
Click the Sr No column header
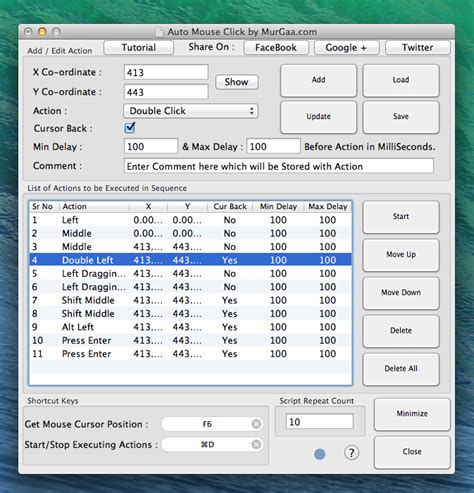pyautogui.click(x=44, y=207)
